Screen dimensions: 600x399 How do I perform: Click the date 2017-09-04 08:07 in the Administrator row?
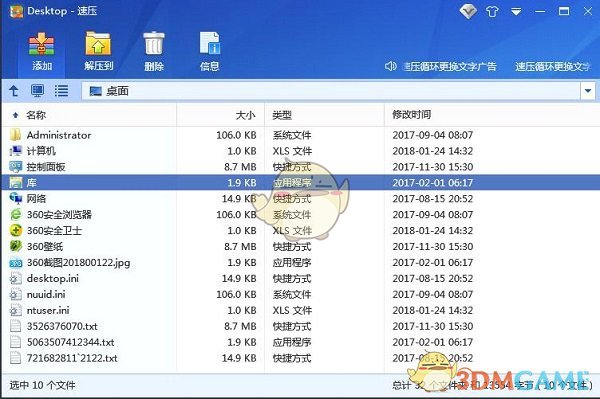point(433,135)
